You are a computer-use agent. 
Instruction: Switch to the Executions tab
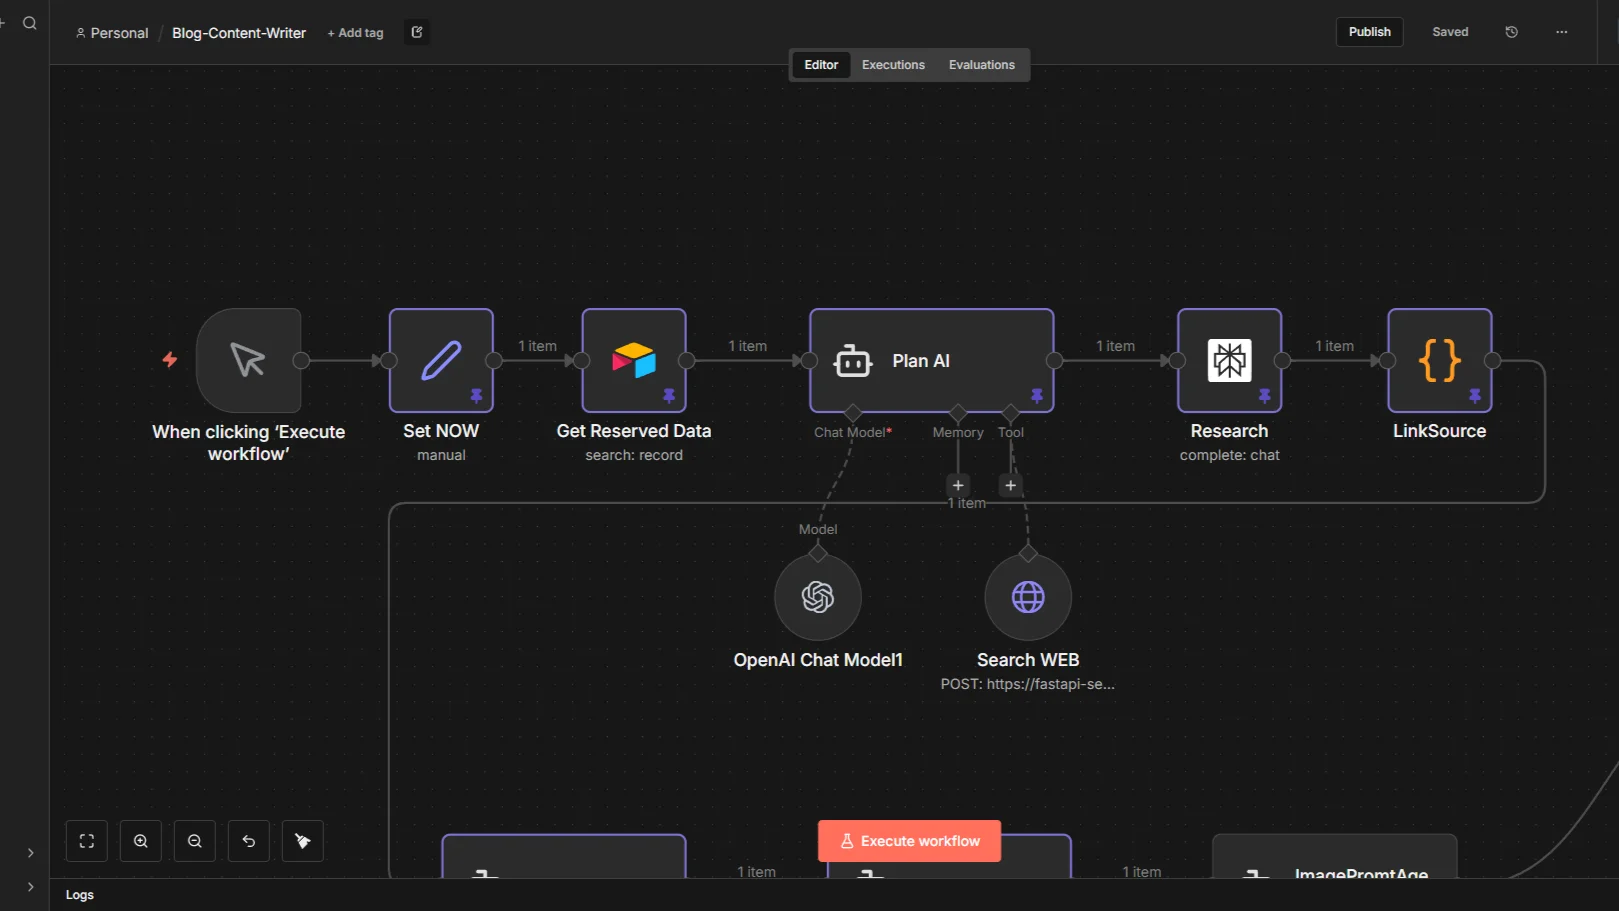(893, 65)
